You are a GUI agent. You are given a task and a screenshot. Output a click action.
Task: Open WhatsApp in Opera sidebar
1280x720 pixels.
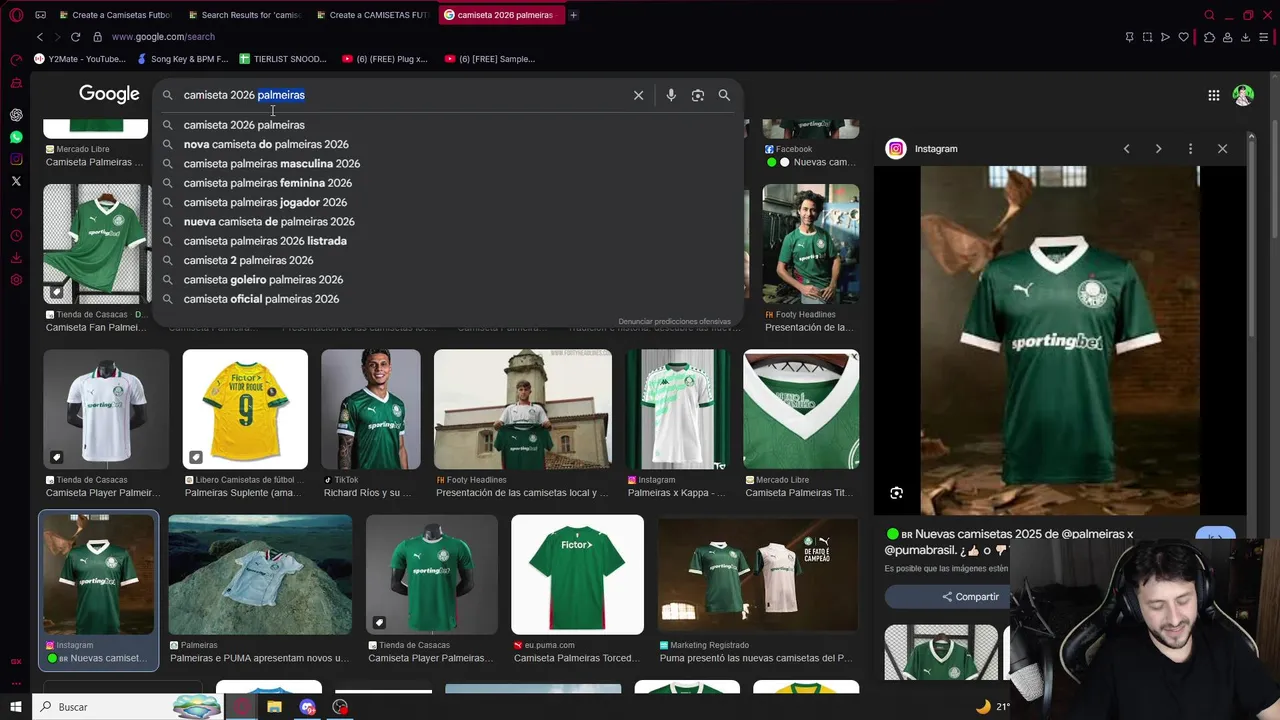coord(16,137)
